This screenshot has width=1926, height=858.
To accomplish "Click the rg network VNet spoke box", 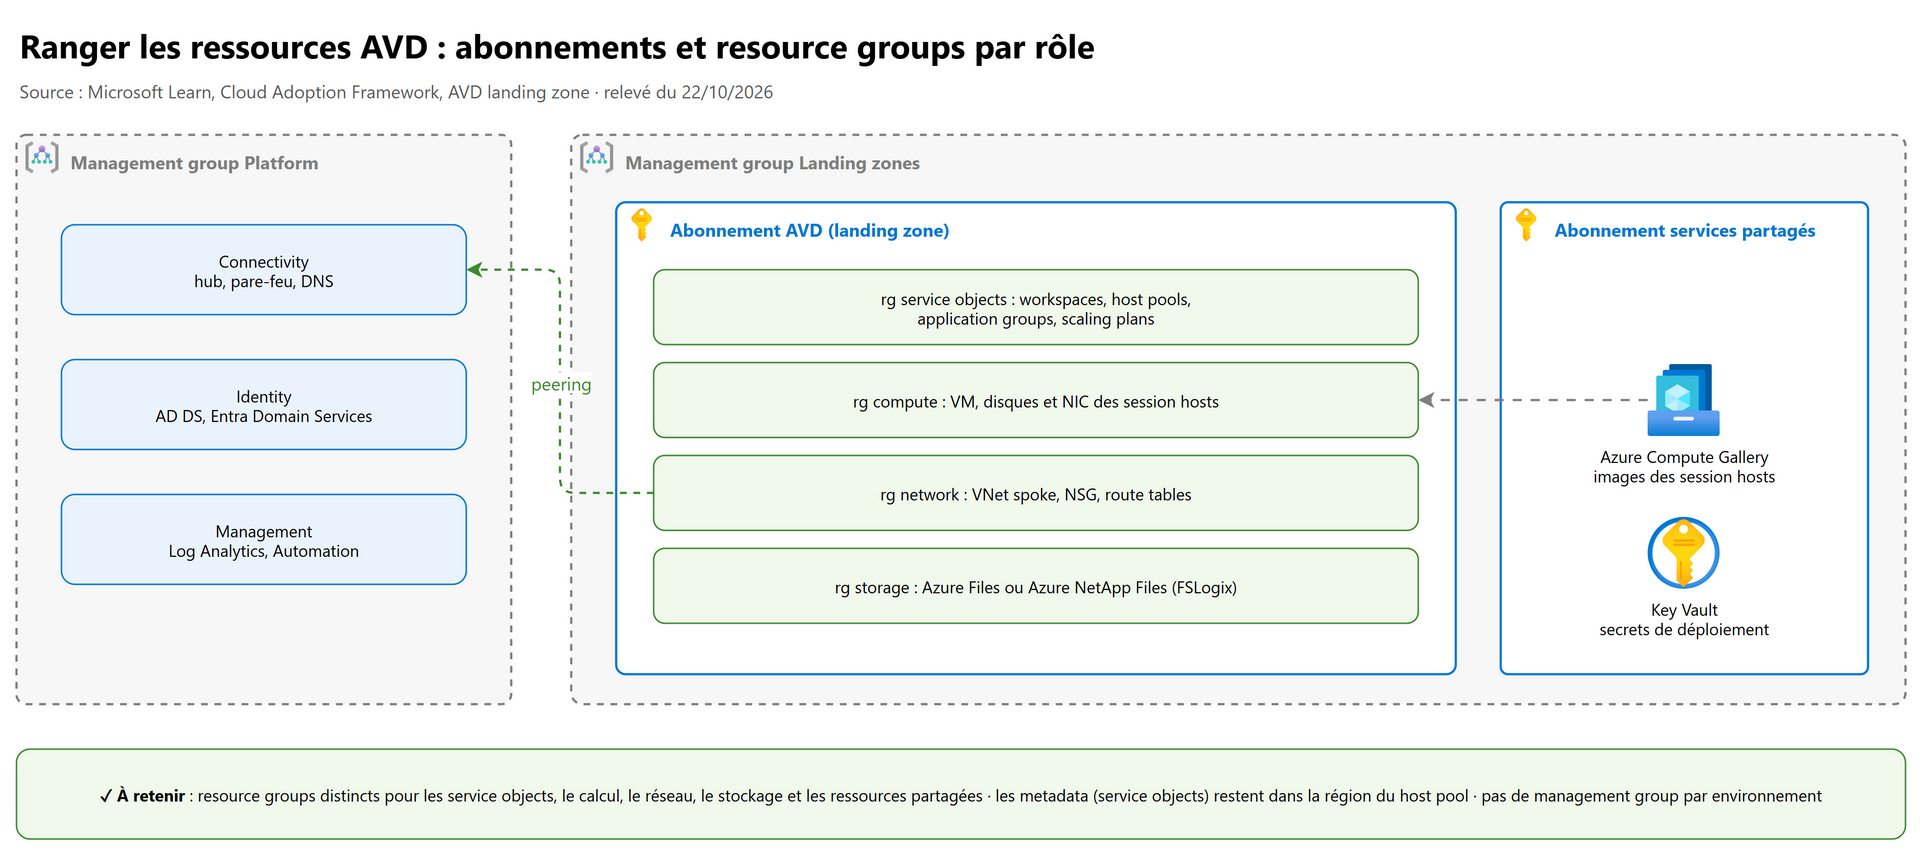I will click(x=1036, y=494).
